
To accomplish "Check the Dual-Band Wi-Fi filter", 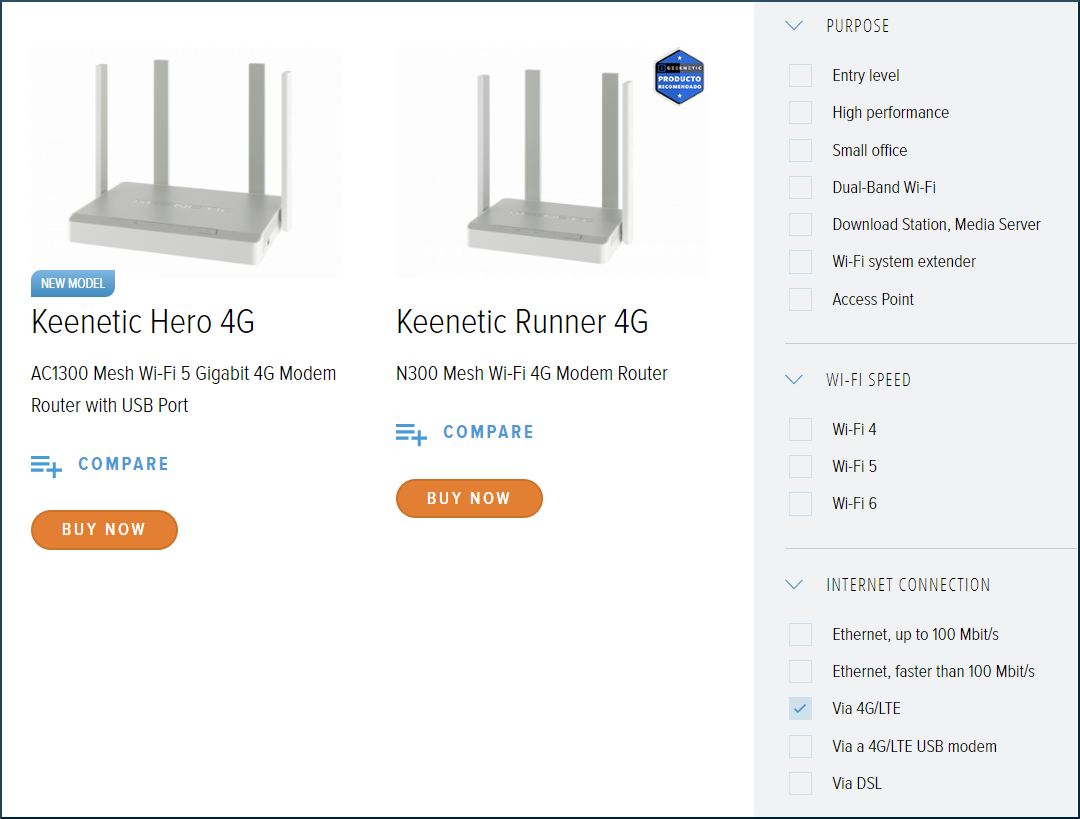I will pyautogui.click(x=800, y=187).
